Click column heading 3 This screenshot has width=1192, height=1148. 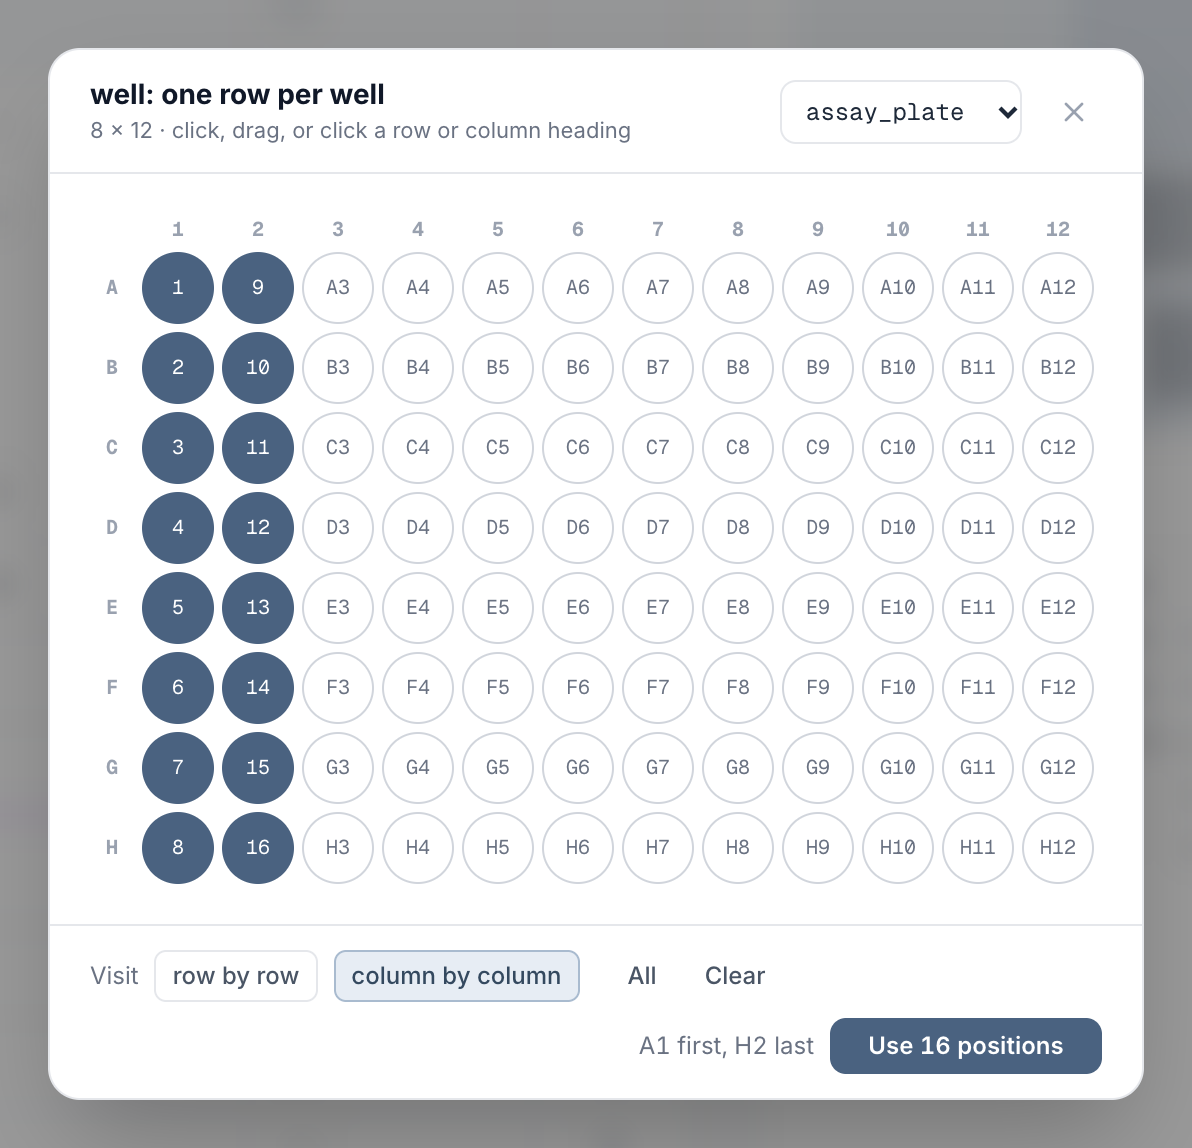(338, 230)
